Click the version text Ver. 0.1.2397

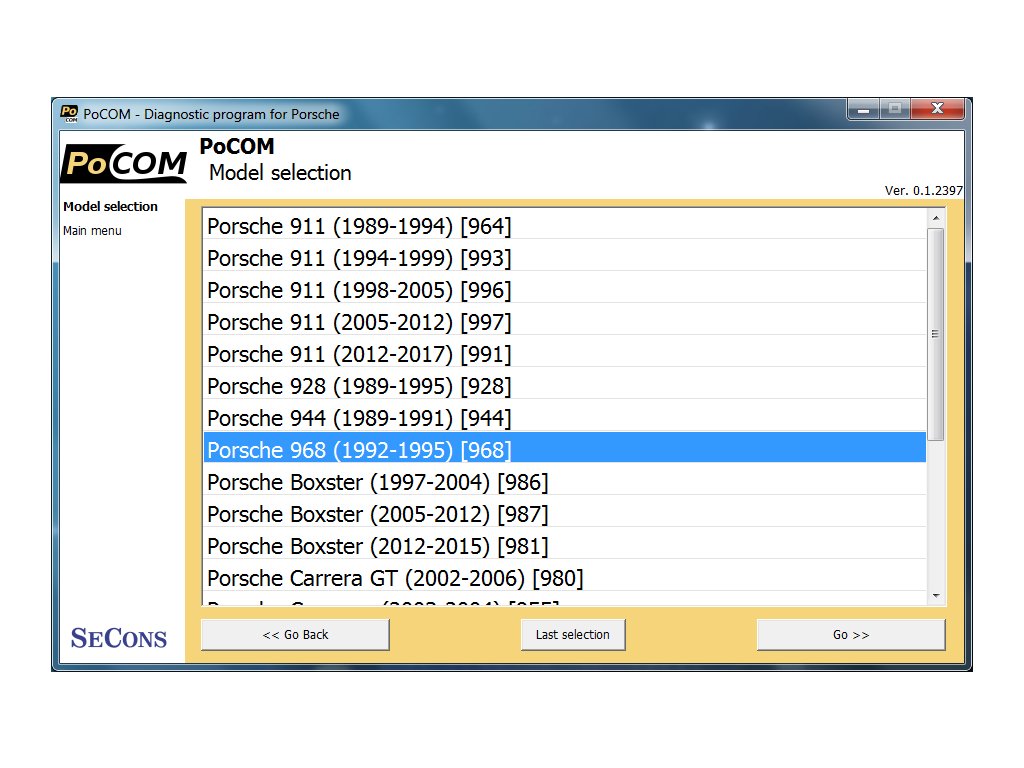tap(923, 191)
